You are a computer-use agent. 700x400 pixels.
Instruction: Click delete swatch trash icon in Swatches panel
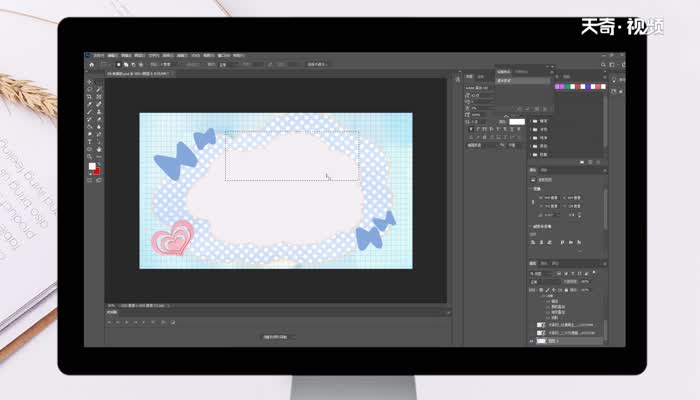(x=598, y=162)
